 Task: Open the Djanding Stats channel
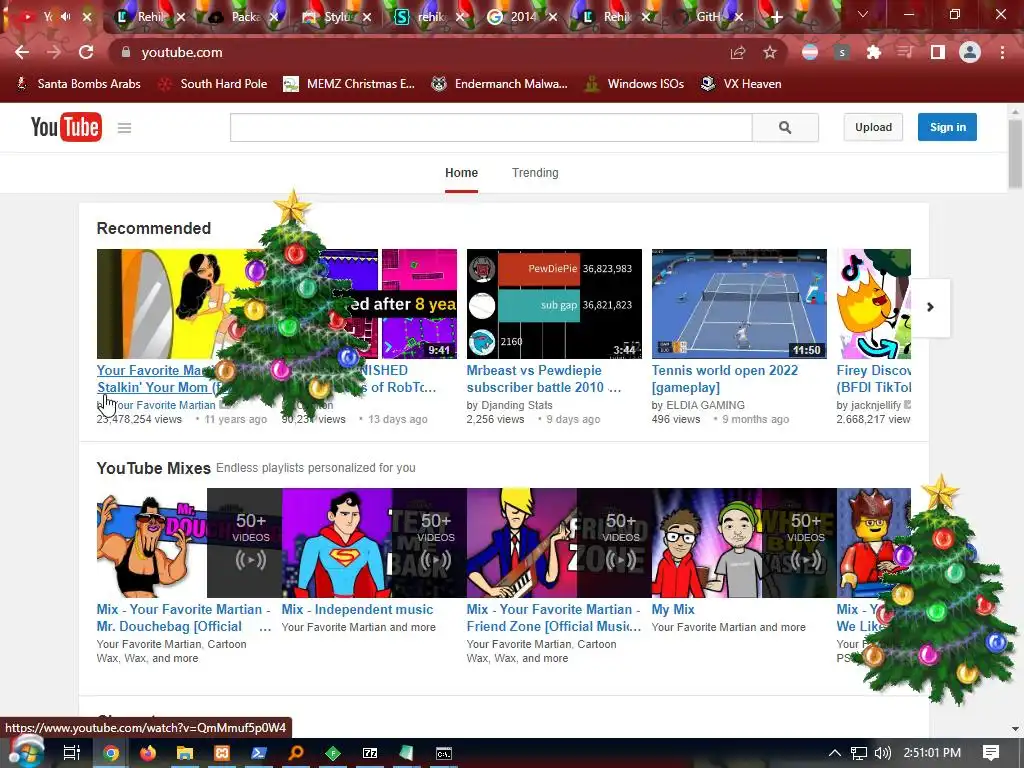517,405
